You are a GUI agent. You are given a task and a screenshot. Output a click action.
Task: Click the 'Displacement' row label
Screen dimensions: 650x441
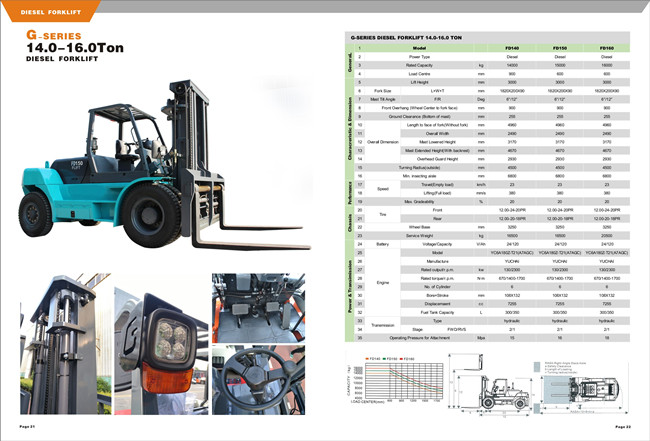coord(437,304)
